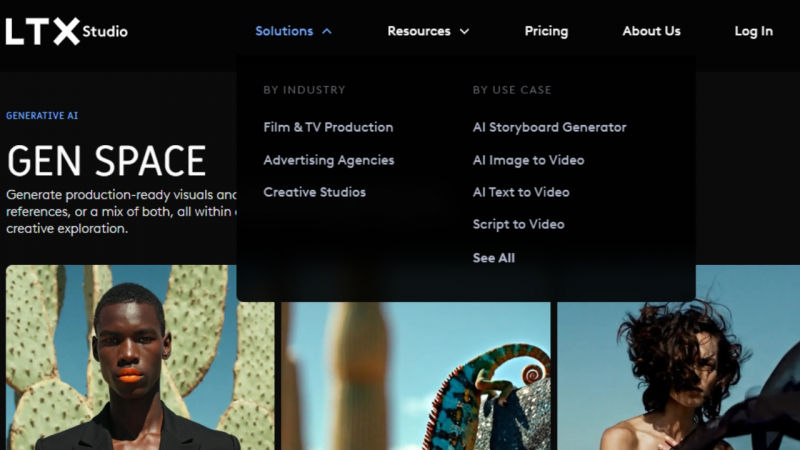View the chameleon image thumbnail
Screen dimensions: 800x450
[415, 376]
